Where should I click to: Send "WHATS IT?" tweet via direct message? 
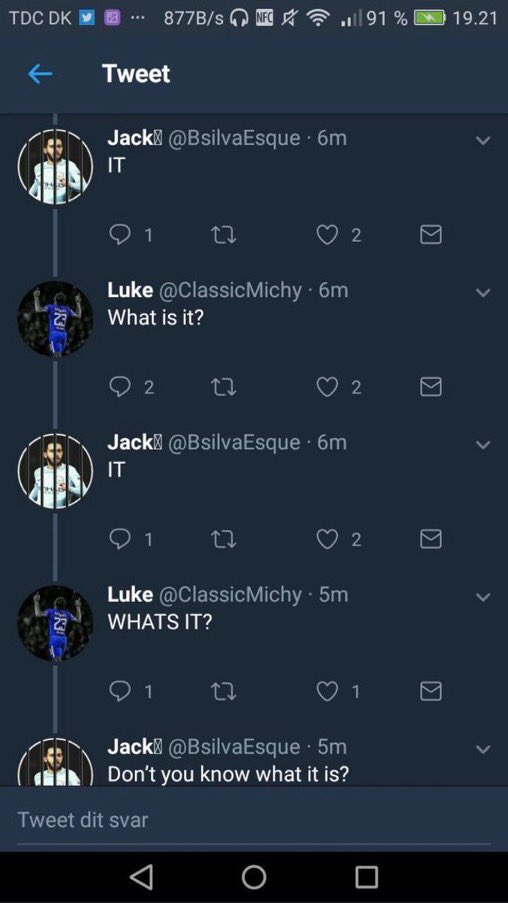431,691
